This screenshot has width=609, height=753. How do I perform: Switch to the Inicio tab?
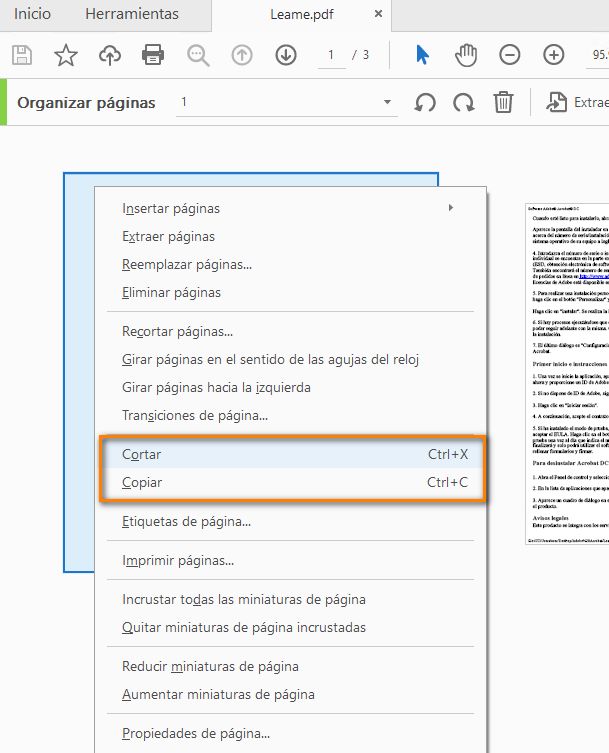click(x=32, y=14)
